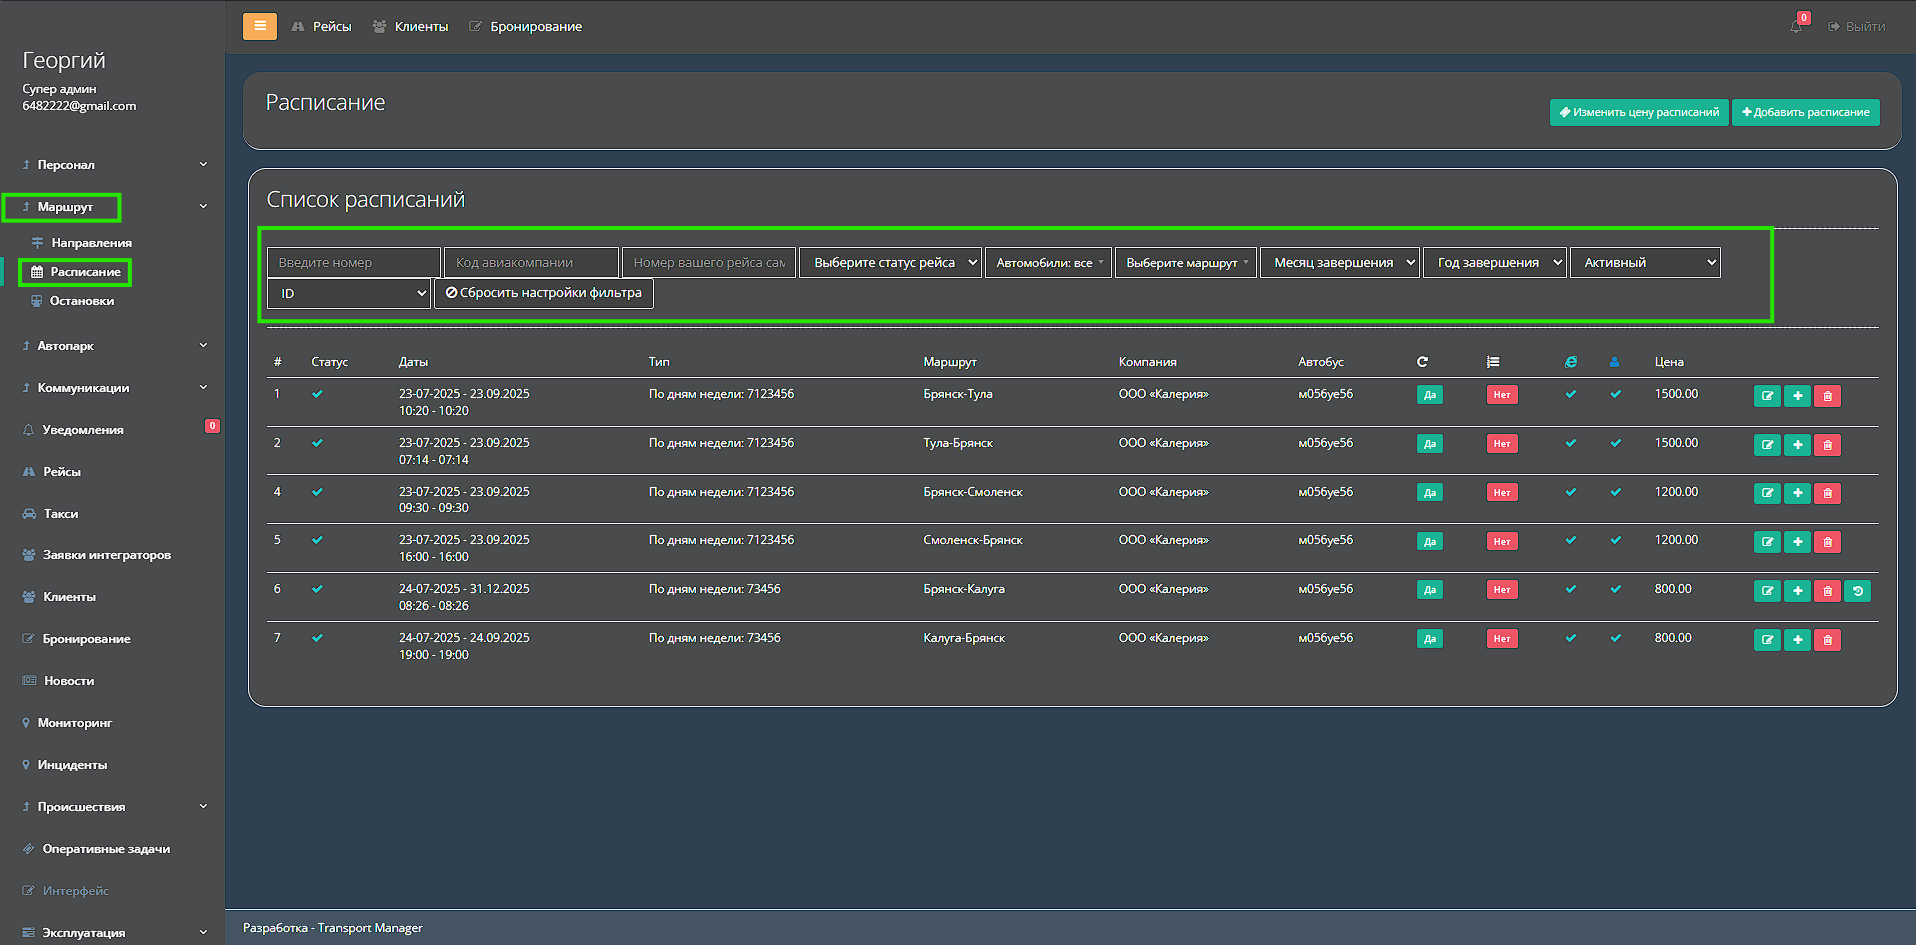Click the notification bell icon in the top bar
Screen dimensions: 1916x945
coord(1796,27)
